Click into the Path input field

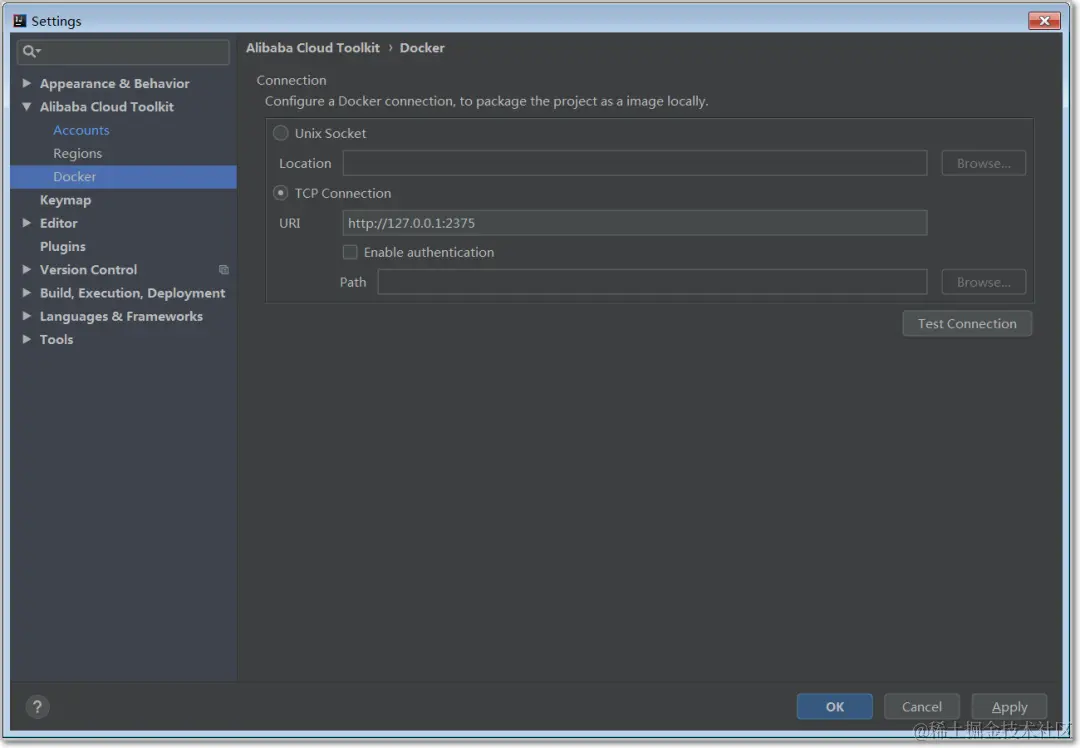(652, 282)
